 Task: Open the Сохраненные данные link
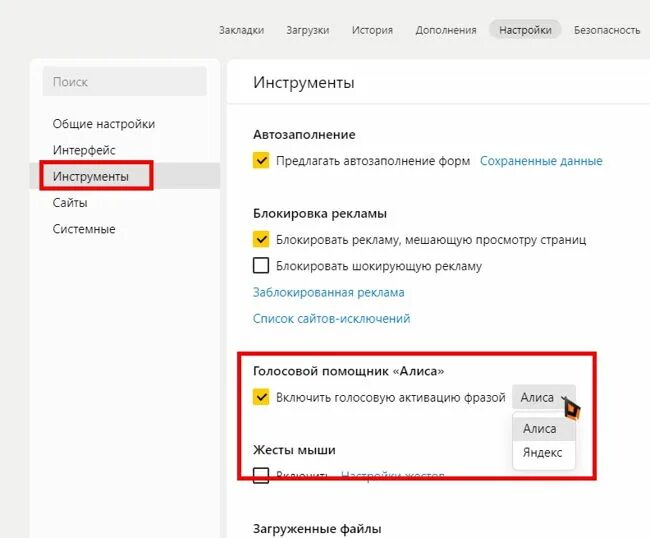[x=541, y=161]
